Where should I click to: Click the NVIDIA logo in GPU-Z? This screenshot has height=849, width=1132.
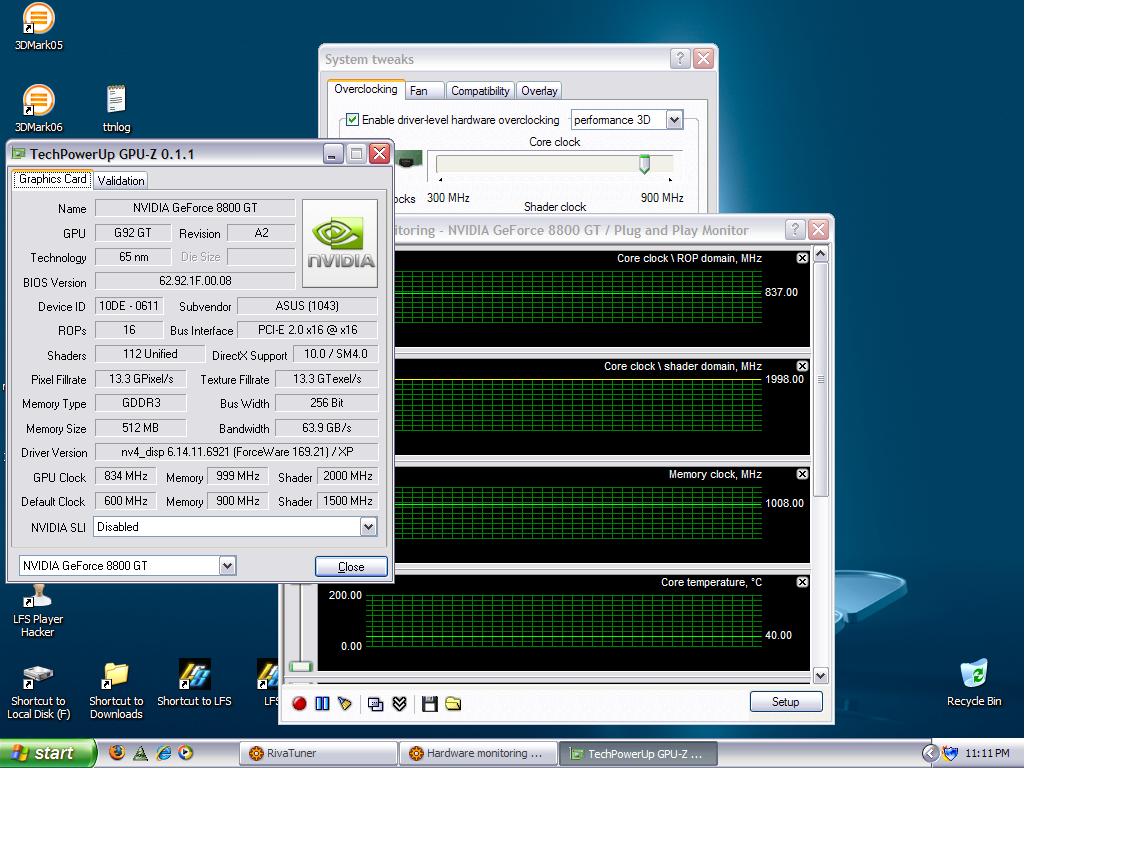click(340, 243)
